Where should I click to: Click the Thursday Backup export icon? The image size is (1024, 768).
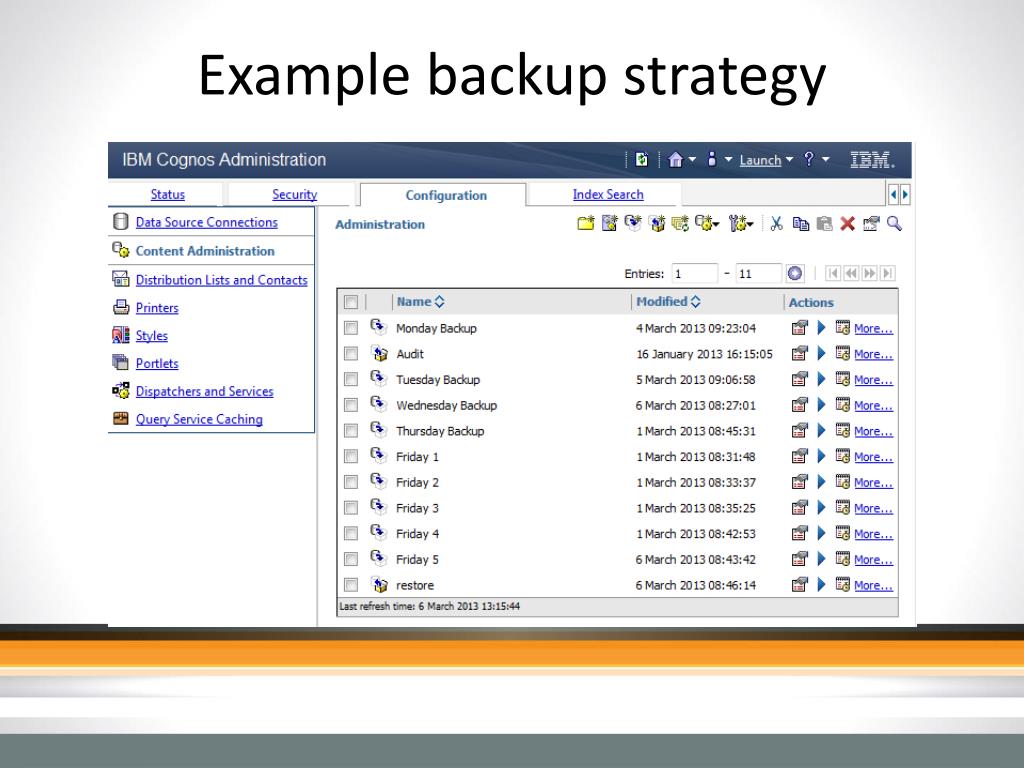[378, 430]
